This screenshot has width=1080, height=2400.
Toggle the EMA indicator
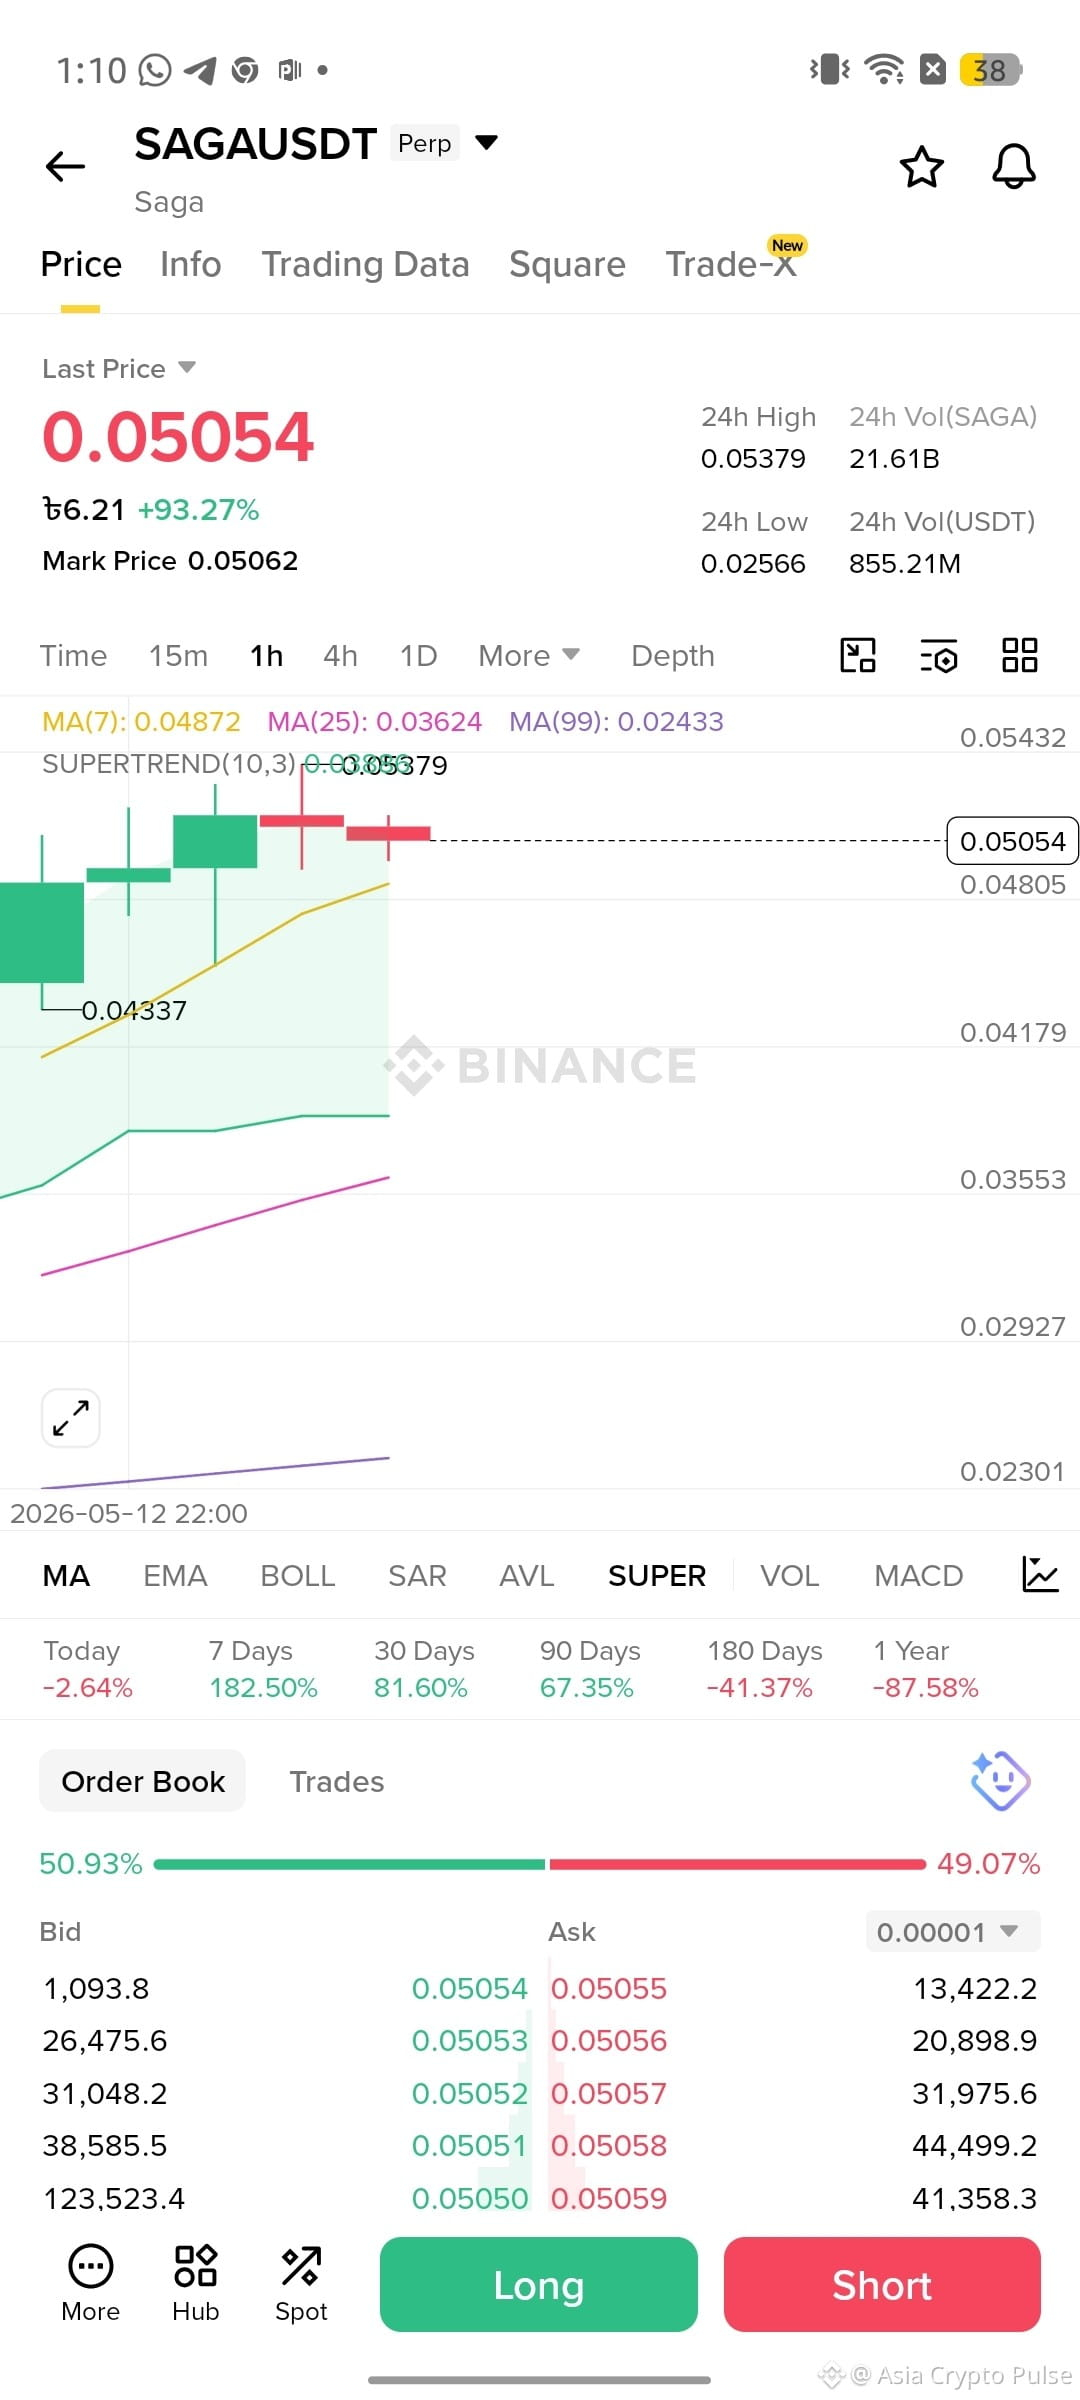point(175,1575)
